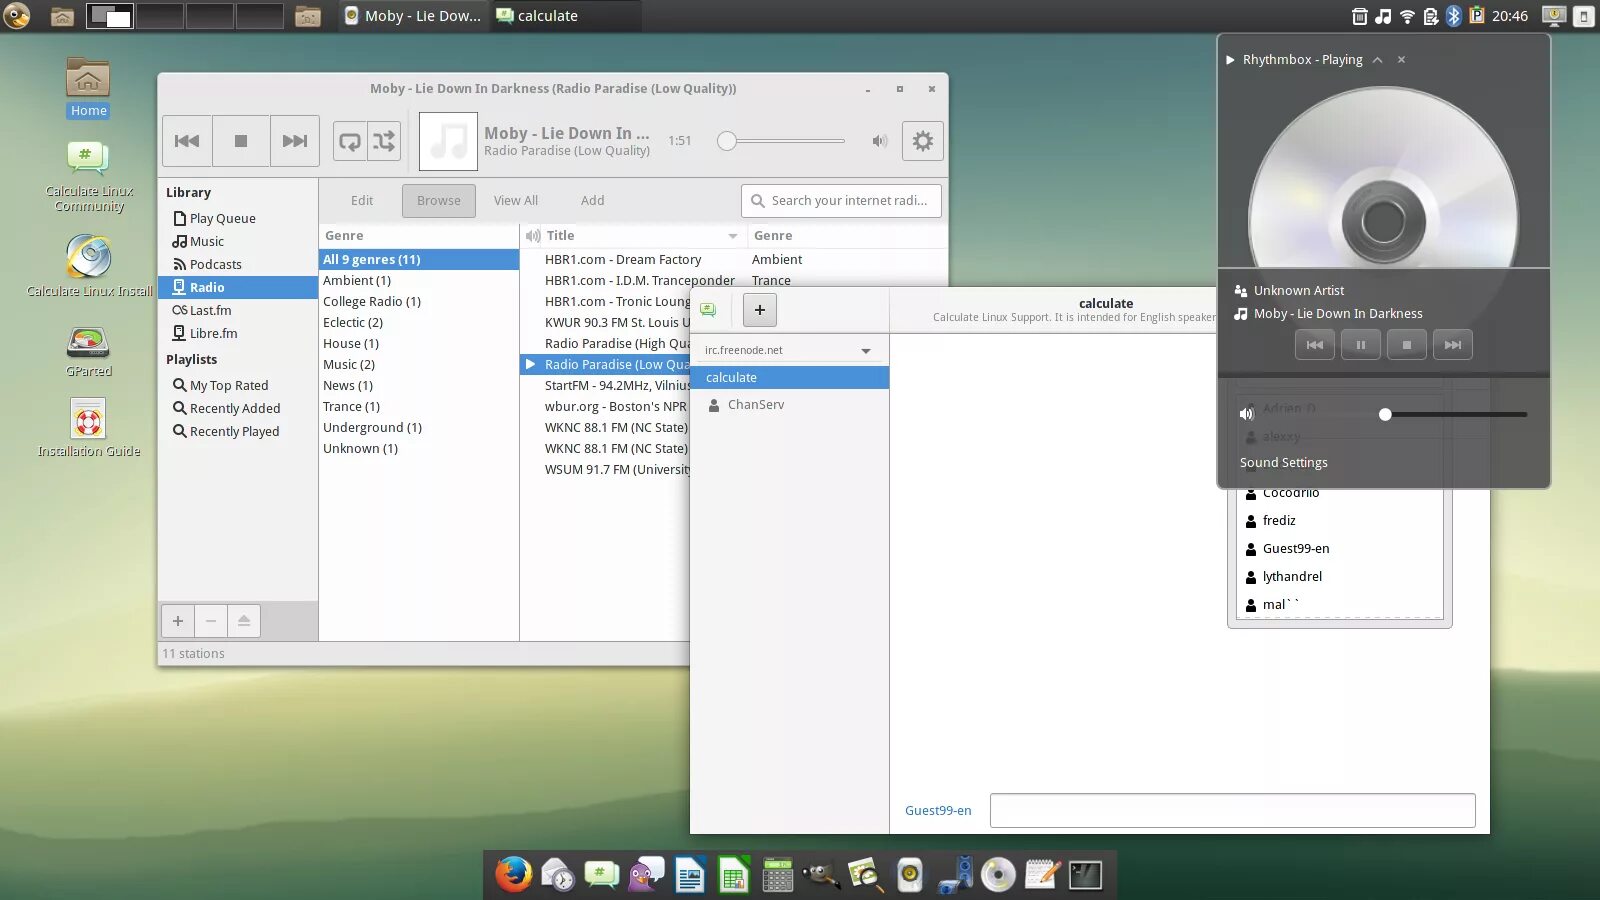Screen dimensions: 1600x900
Task: Click the Bluetooth icon in system tray
Action: pyautogui.click(x=1454, y=16)
